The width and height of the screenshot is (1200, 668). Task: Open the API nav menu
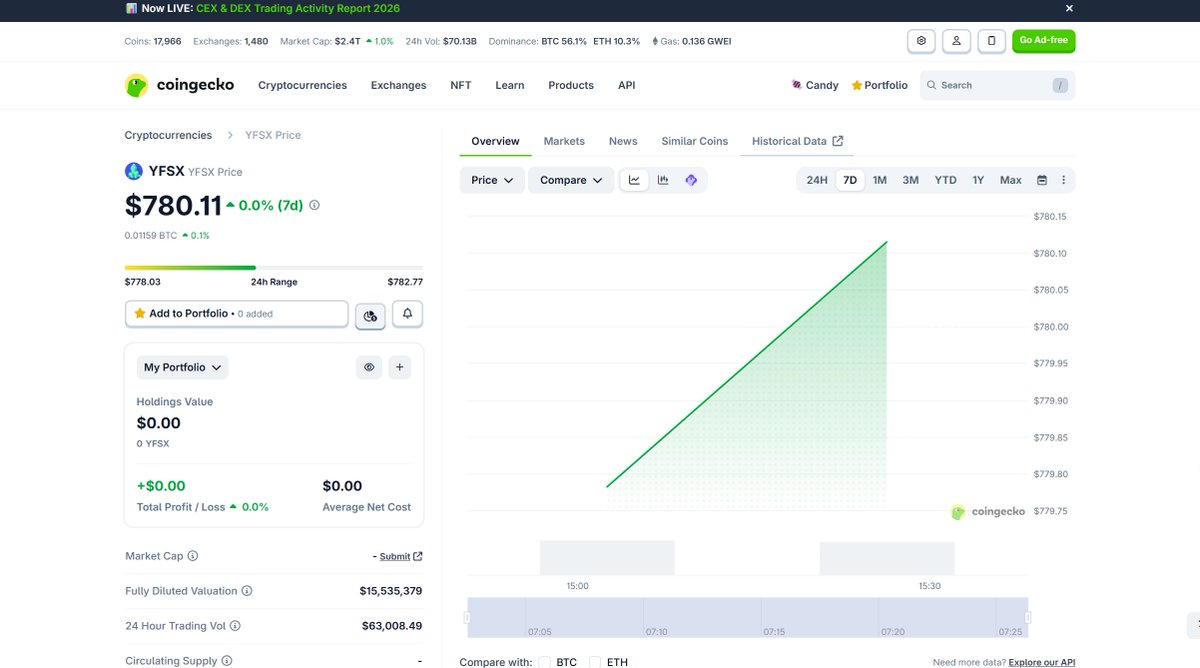point(627,85)
